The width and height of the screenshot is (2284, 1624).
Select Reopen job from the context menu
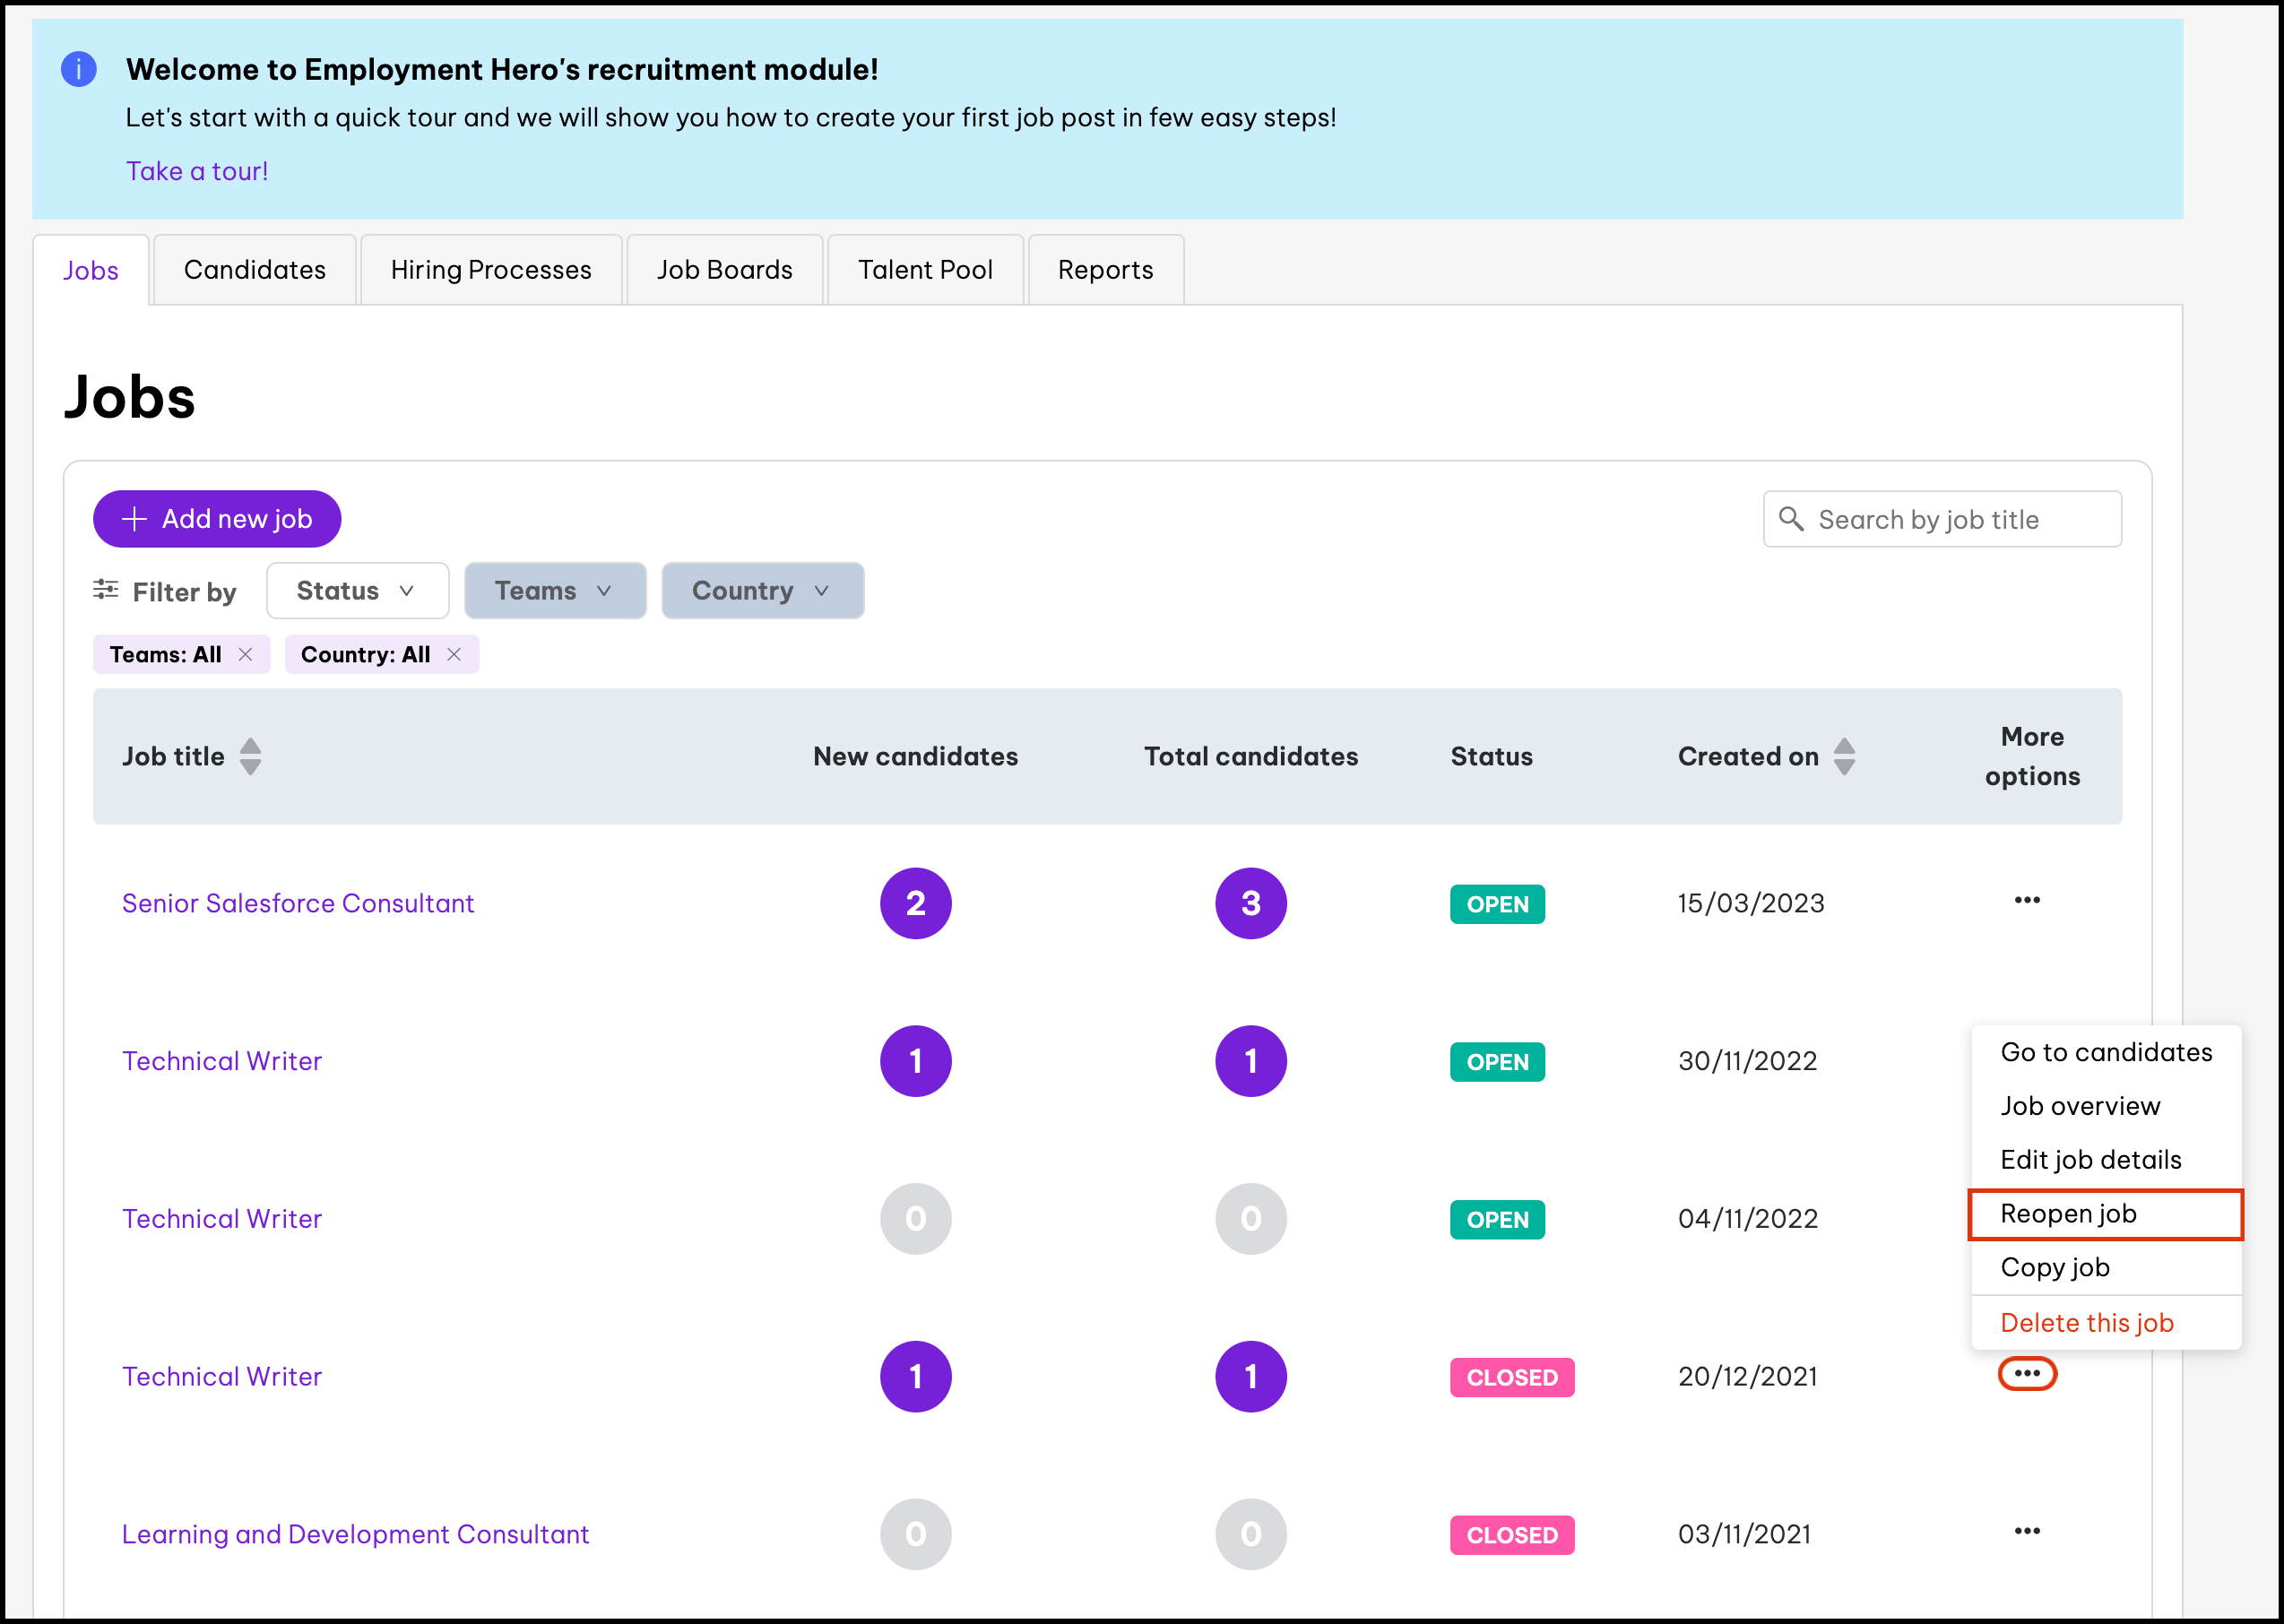point(2068,1214)
